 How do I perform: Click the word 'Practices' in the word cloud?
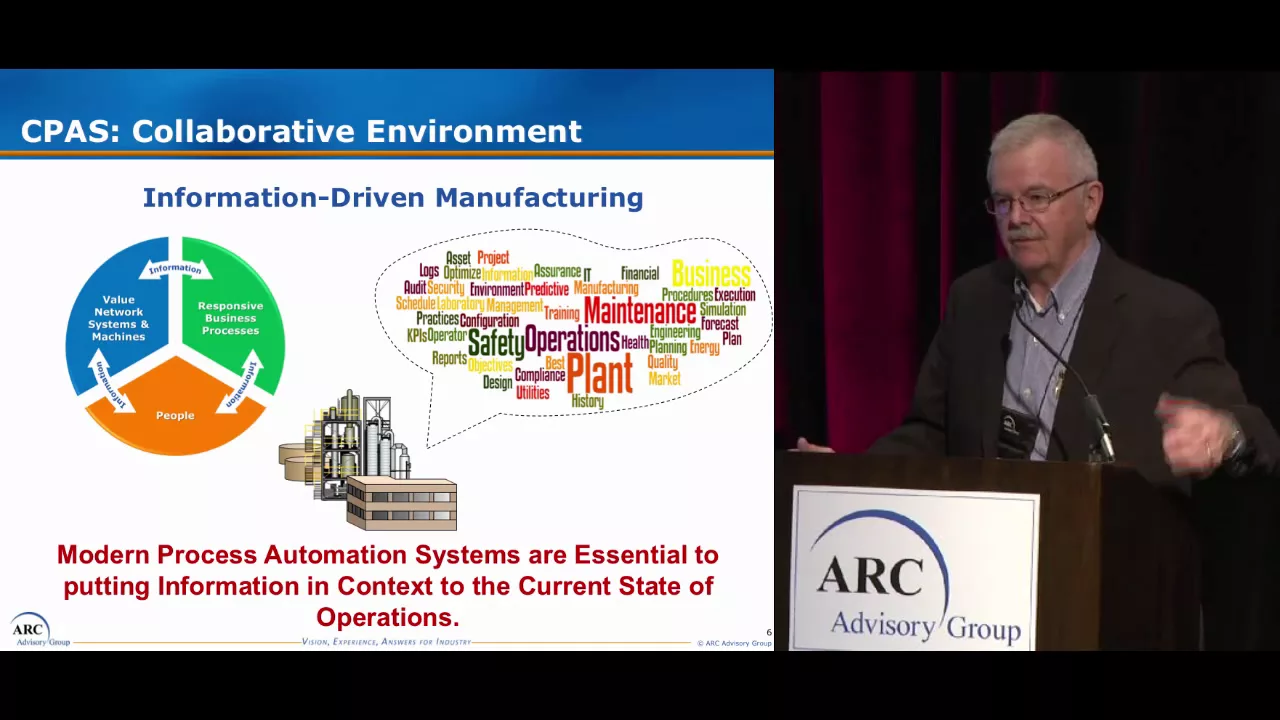(438, 318)
